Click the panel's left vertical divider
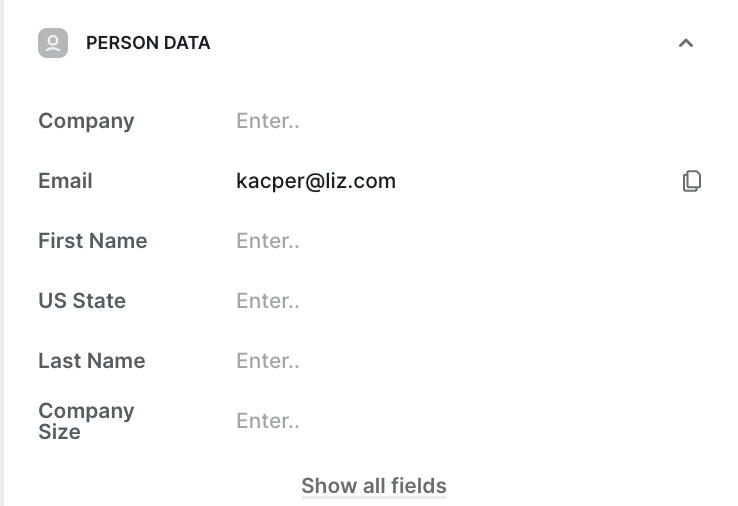Screen dimensions: 738x506 [x=2, y=253]
